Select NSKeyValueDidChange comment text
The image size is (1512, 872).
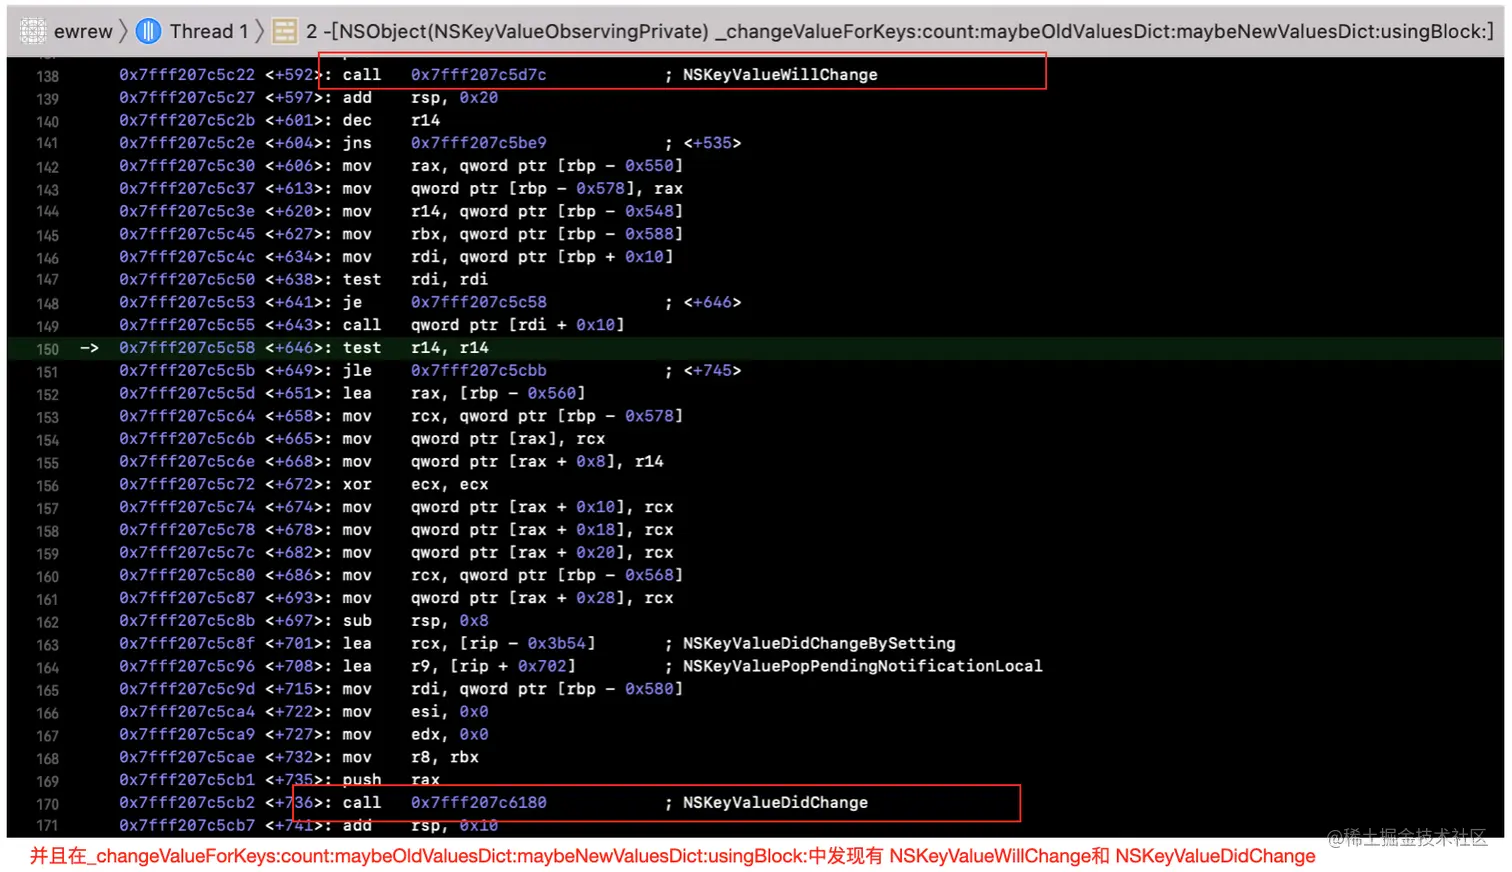point(775,803)
